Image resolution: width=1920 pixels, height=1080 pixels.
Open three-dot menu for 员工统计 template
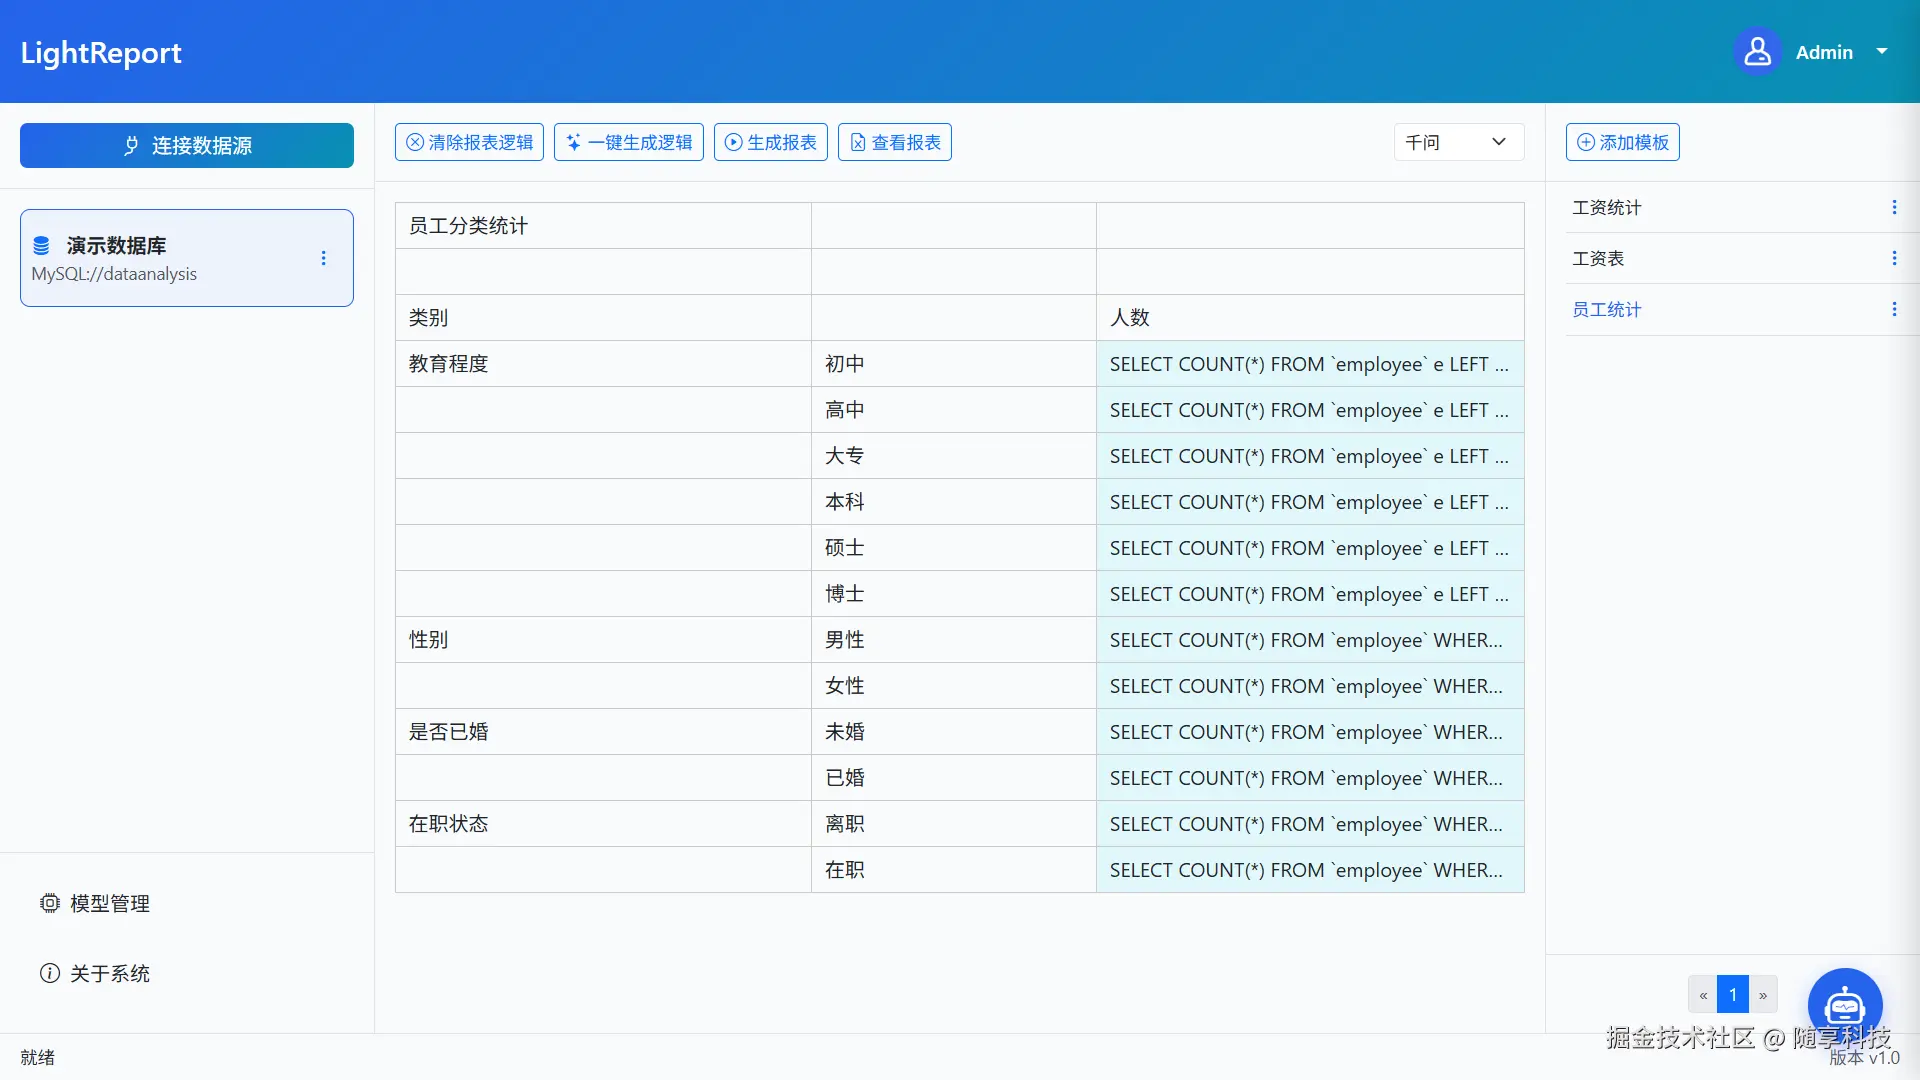[1894, 309]
